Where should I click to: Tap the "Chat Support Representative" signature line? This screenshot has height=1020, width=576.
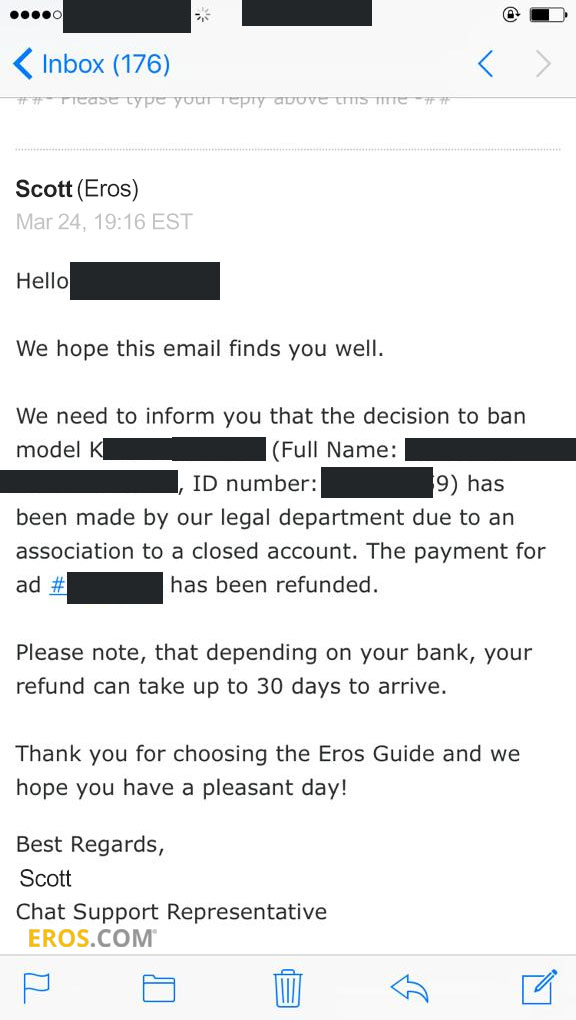(171, 912)
